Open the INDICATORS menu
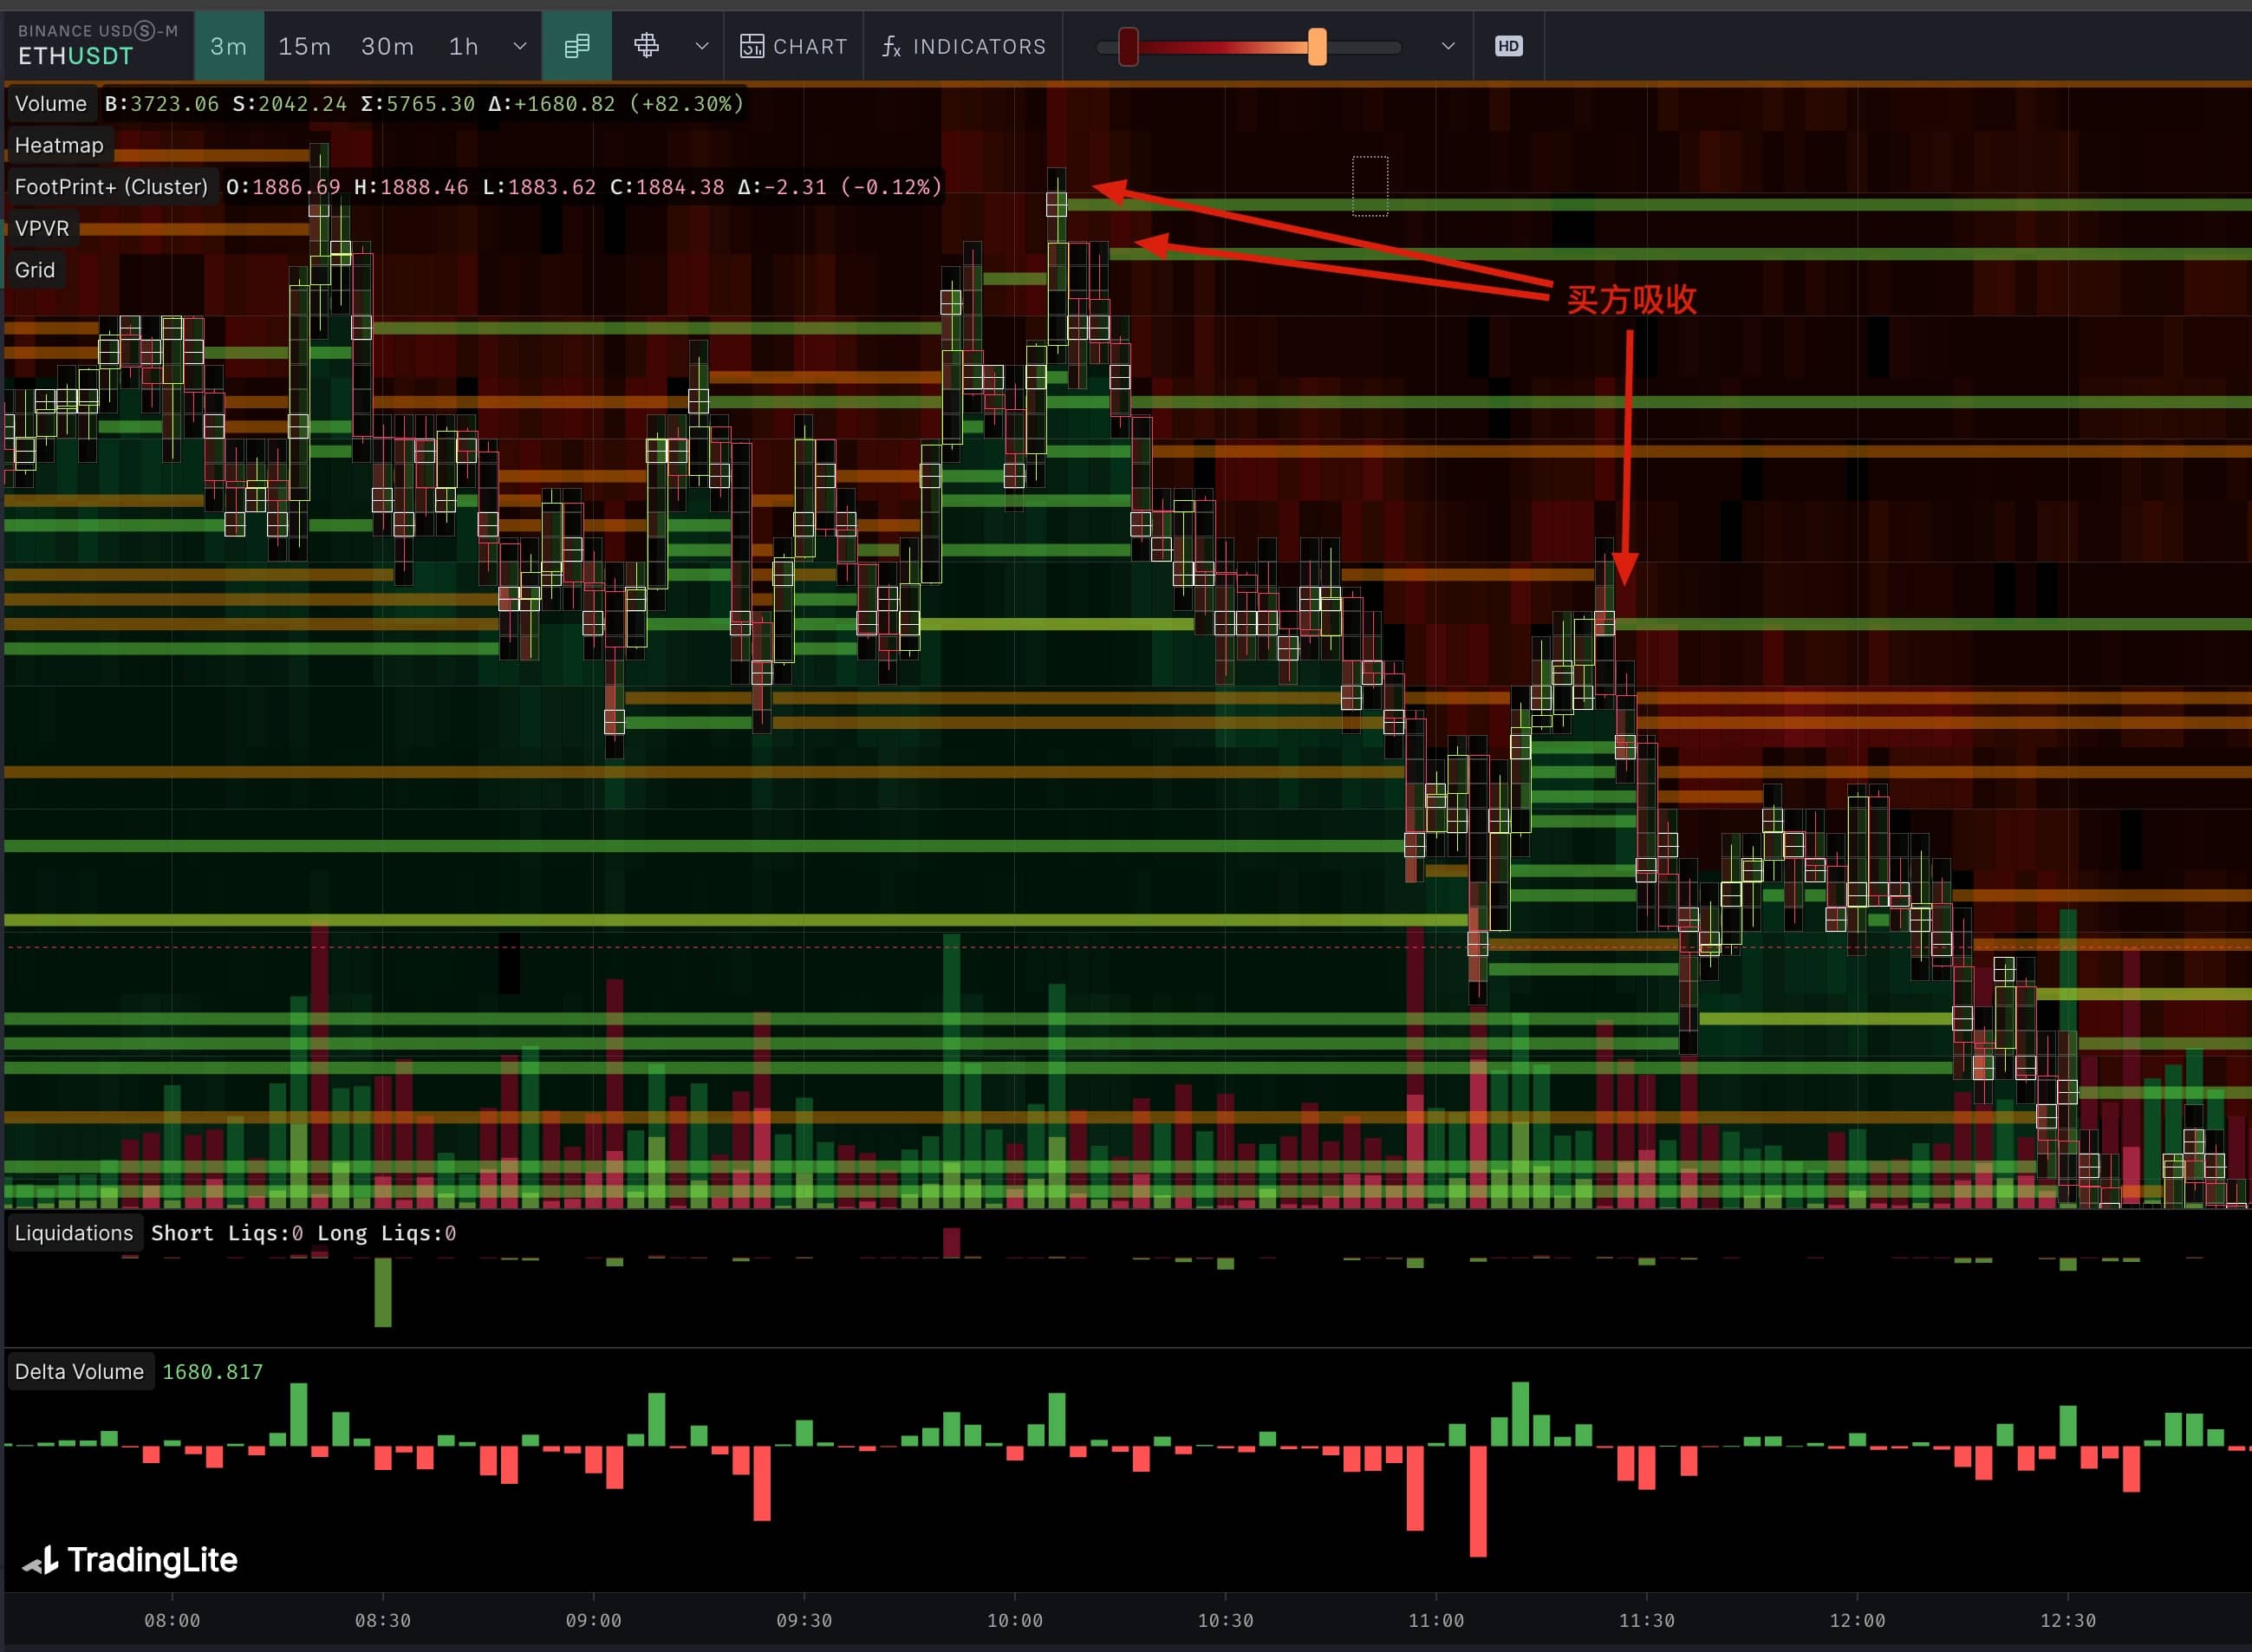 tap(964, 46)
